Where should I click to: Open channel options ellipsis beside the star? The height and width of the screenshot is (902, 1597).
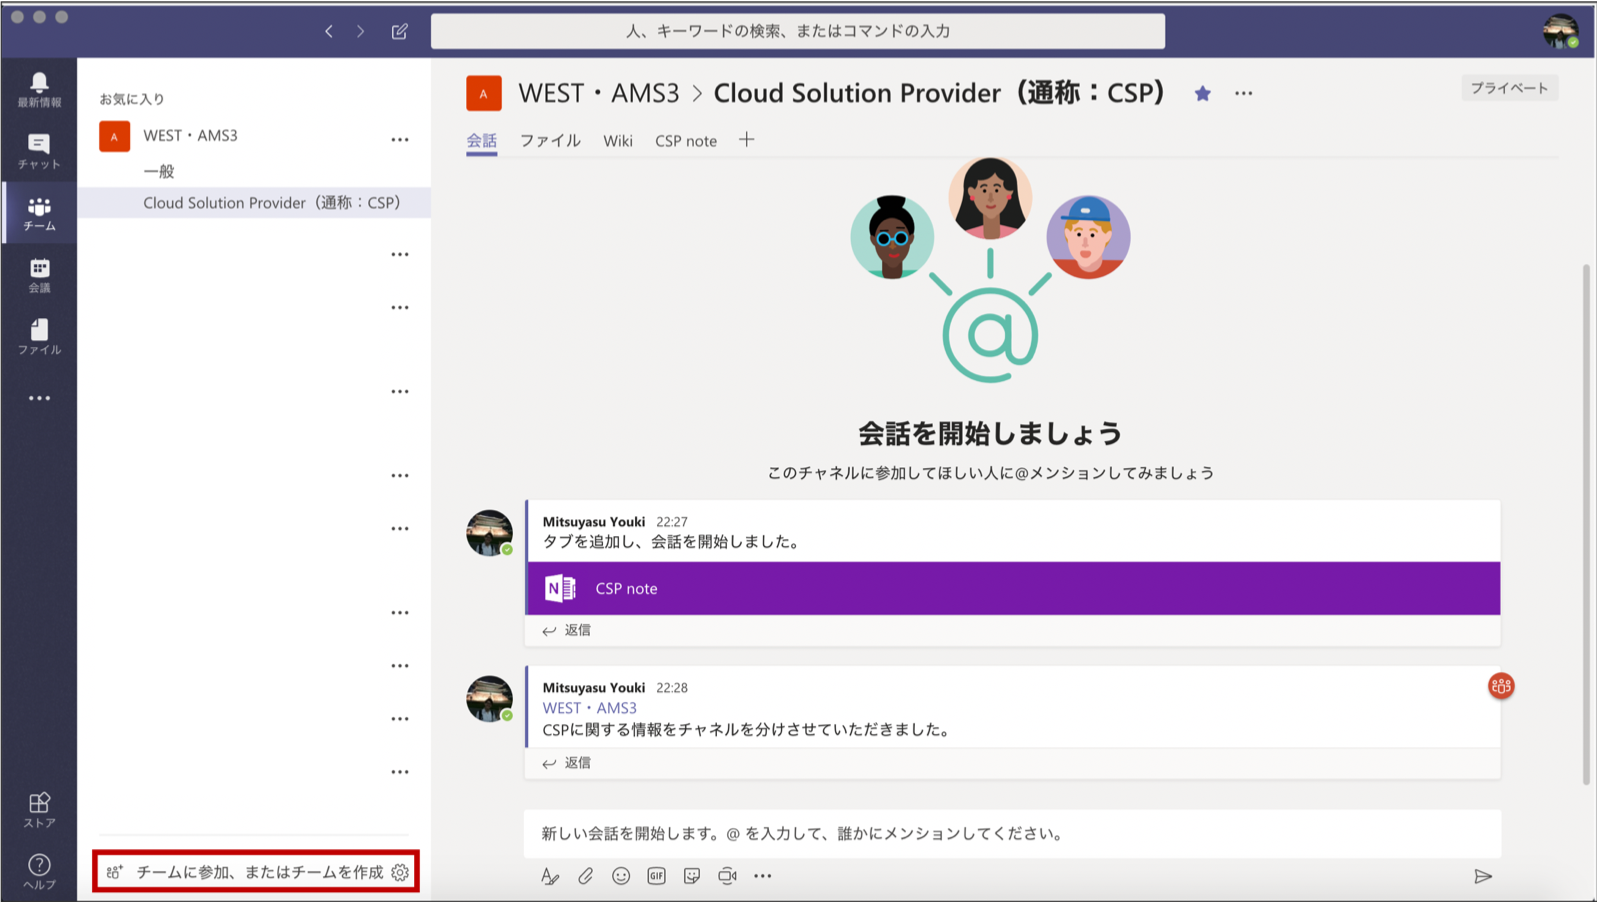click(1243, 93)
